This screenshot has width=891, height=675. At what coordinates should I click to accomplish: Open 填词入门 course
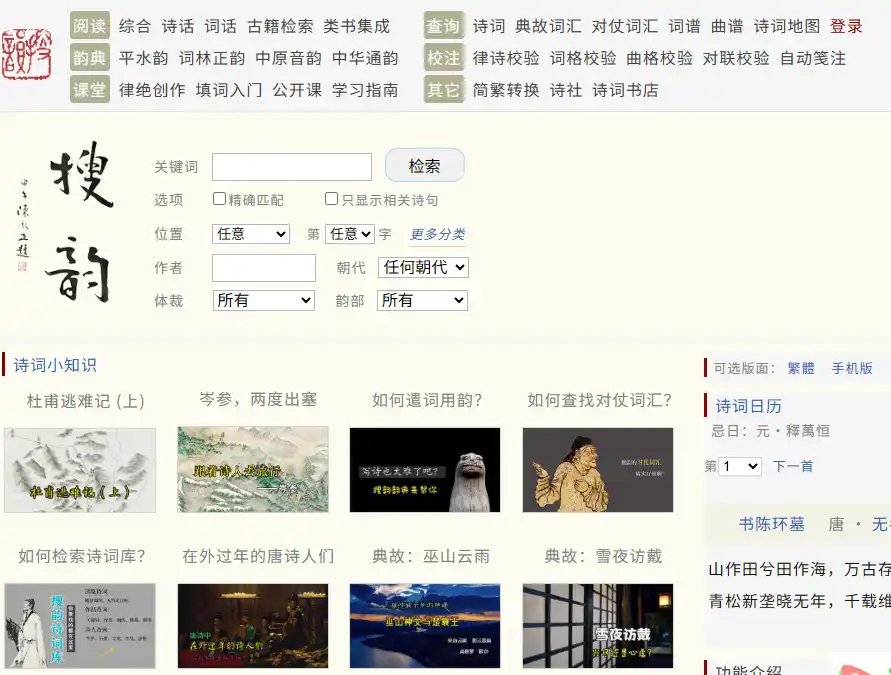(x=229, y=90)
